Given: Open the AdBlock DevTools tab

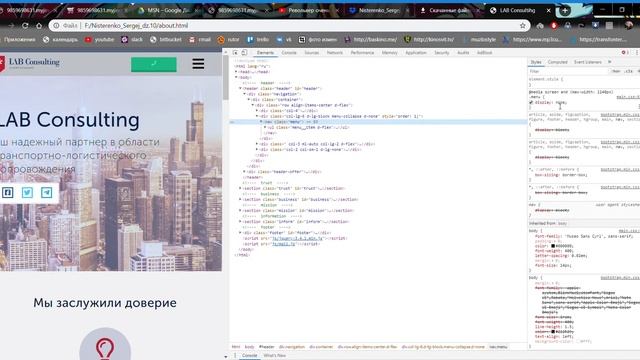Looking at the screenshot, I should coord(484,53).
